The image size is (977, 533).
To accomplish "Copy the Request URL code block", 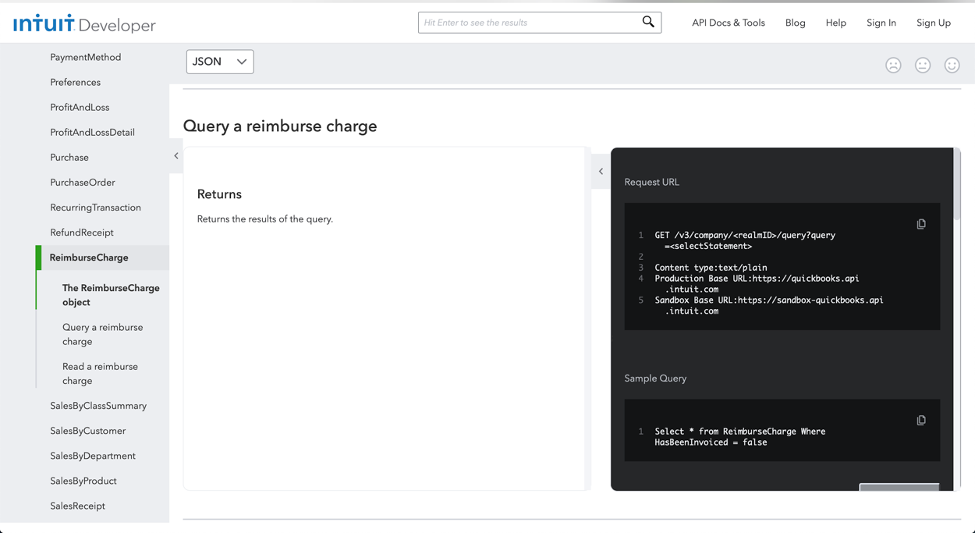I will pyautogui.click(x=921, y=224).
